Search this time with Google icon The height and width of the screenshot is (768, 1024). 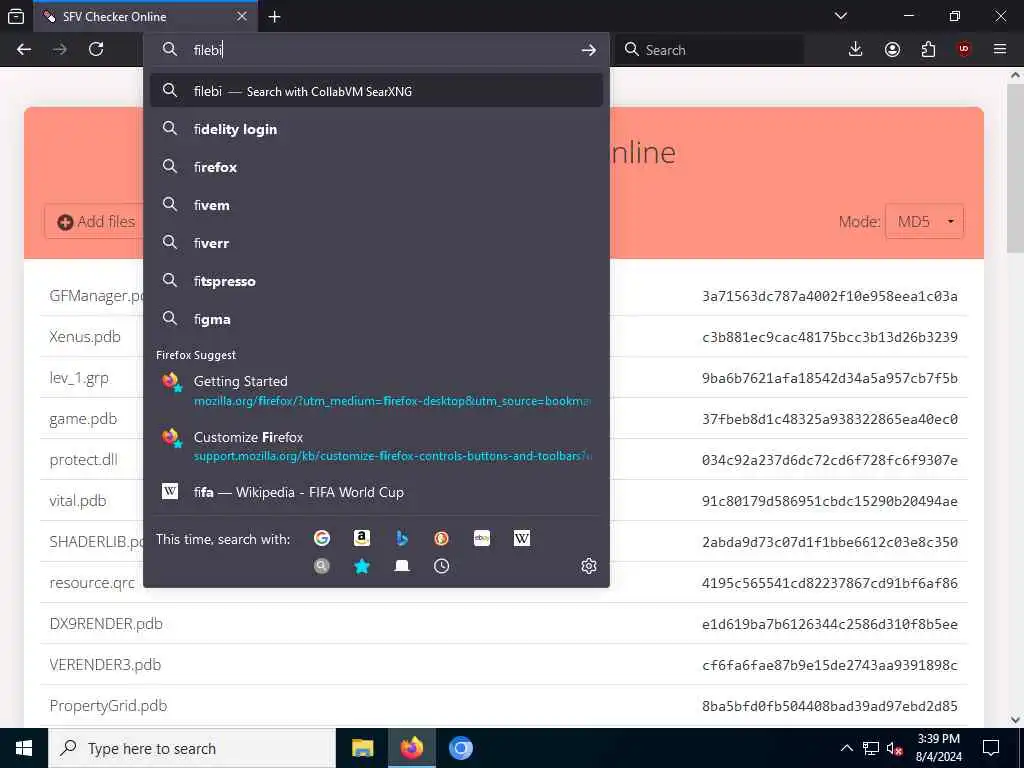(x=322, y=538)
